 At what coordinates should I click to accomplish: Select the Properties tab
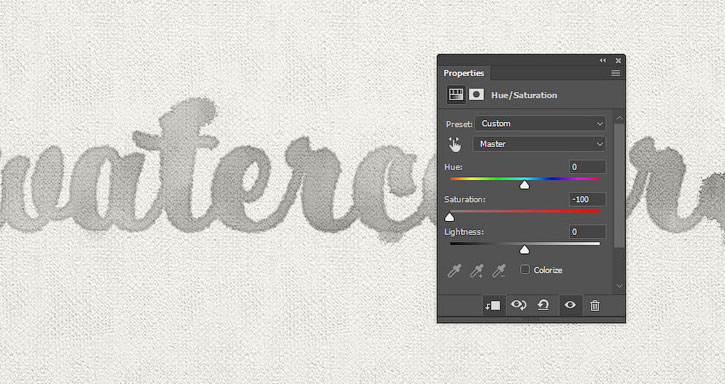tap(463, 73)
